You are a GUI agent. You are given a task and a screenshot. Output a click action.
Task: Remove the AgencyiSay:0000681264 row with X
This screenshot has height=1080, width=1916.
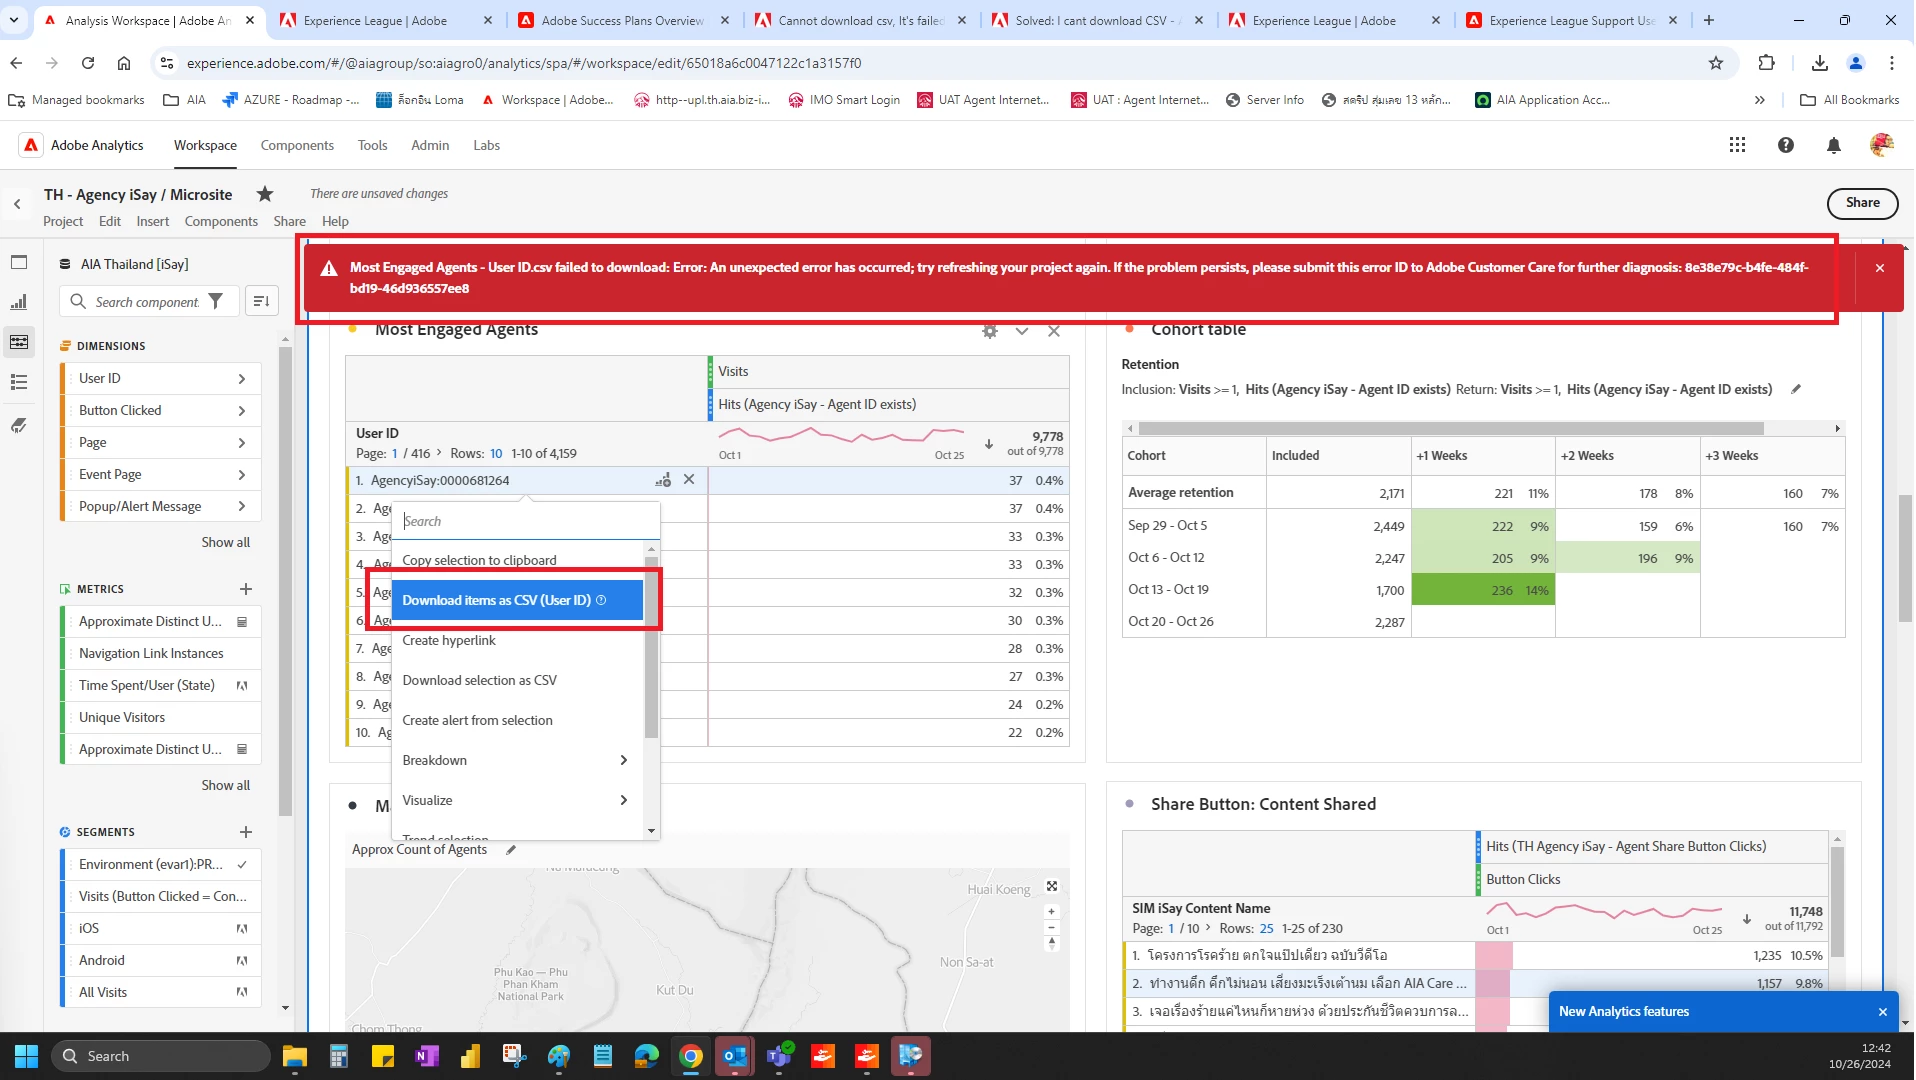tap(689, 480)
